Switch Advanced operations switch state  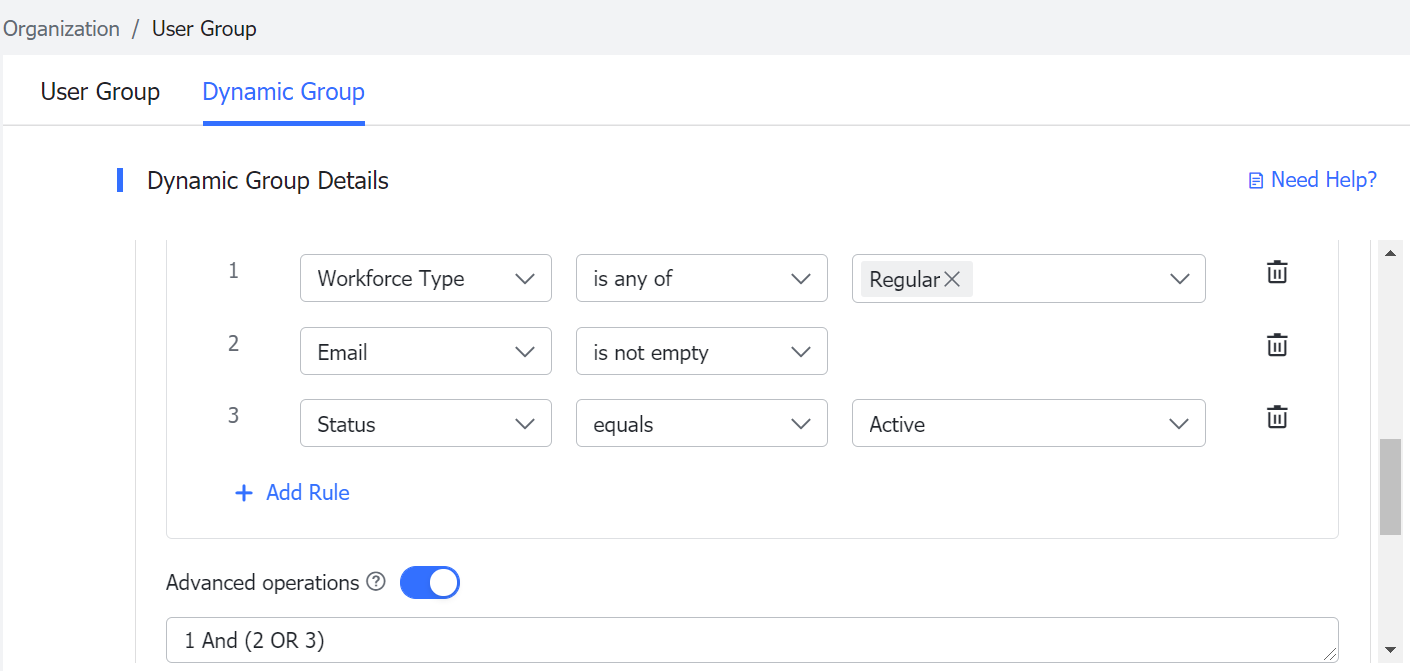pyautogui.click(x=430, y=582)
